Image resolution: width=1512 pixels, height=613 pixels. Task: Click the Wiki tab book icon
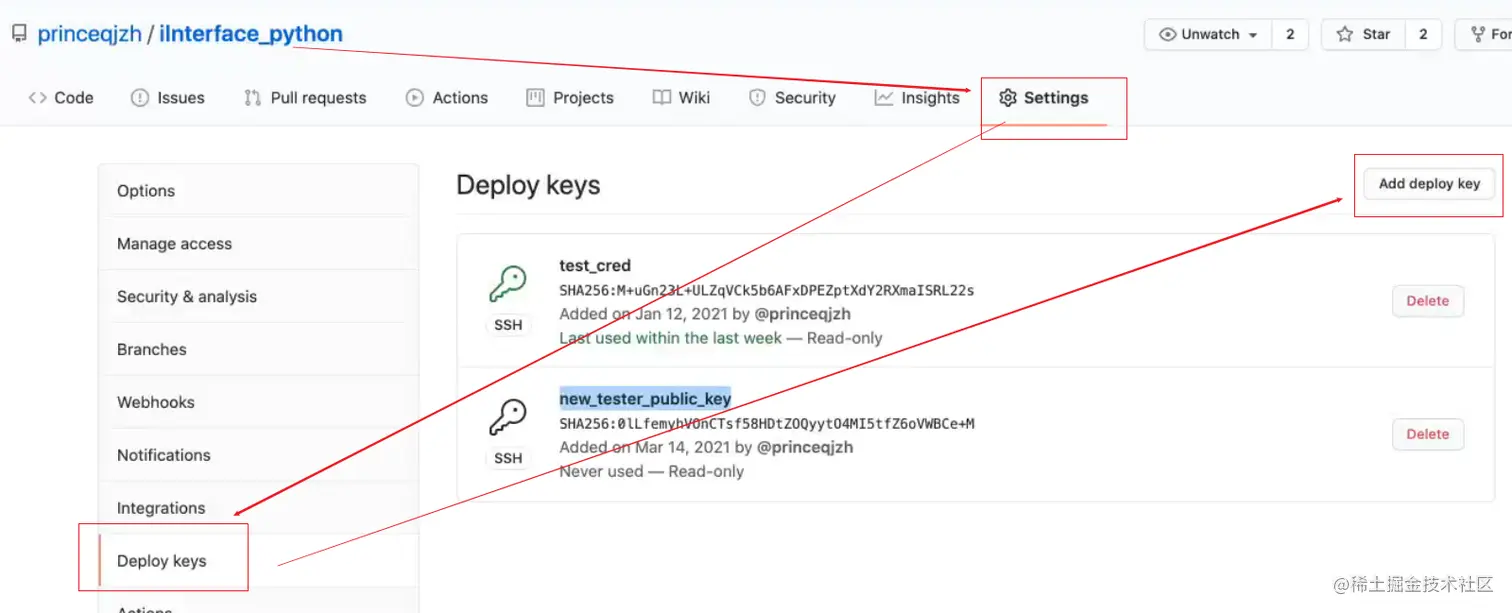[x=661, y=98]
